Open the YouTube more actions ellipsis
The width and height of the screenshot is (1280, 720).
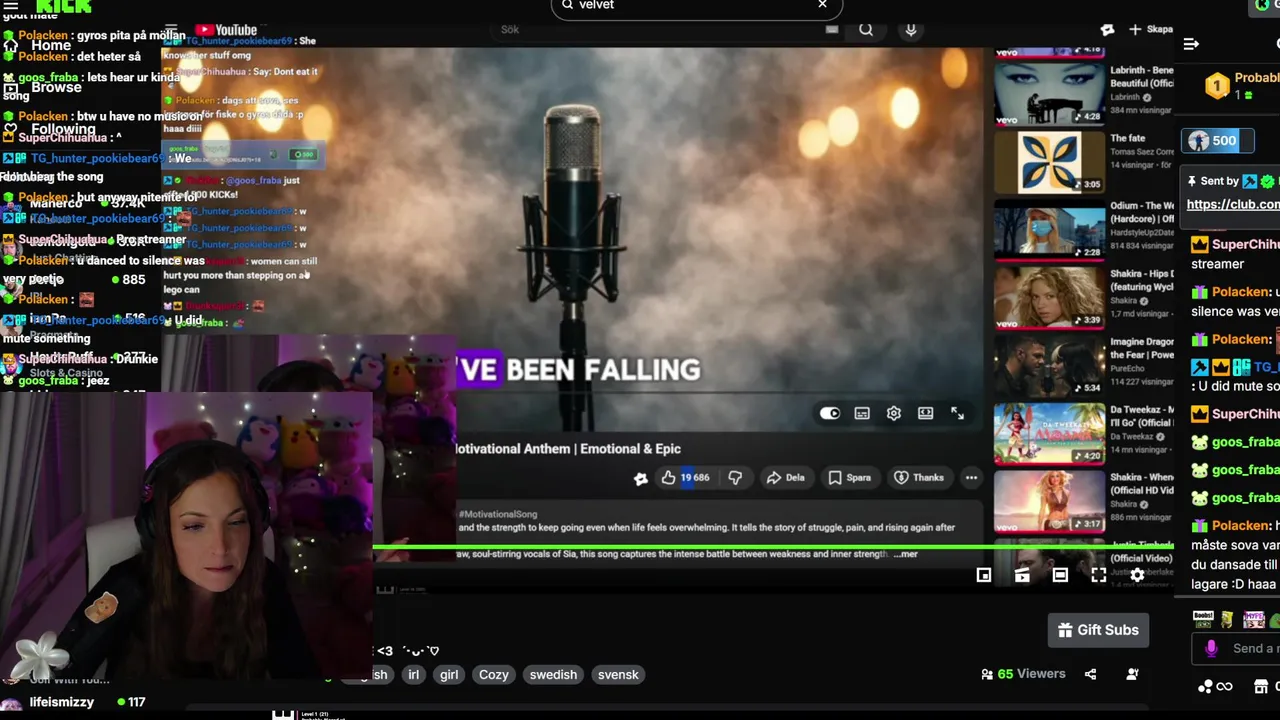pos(971,478)
